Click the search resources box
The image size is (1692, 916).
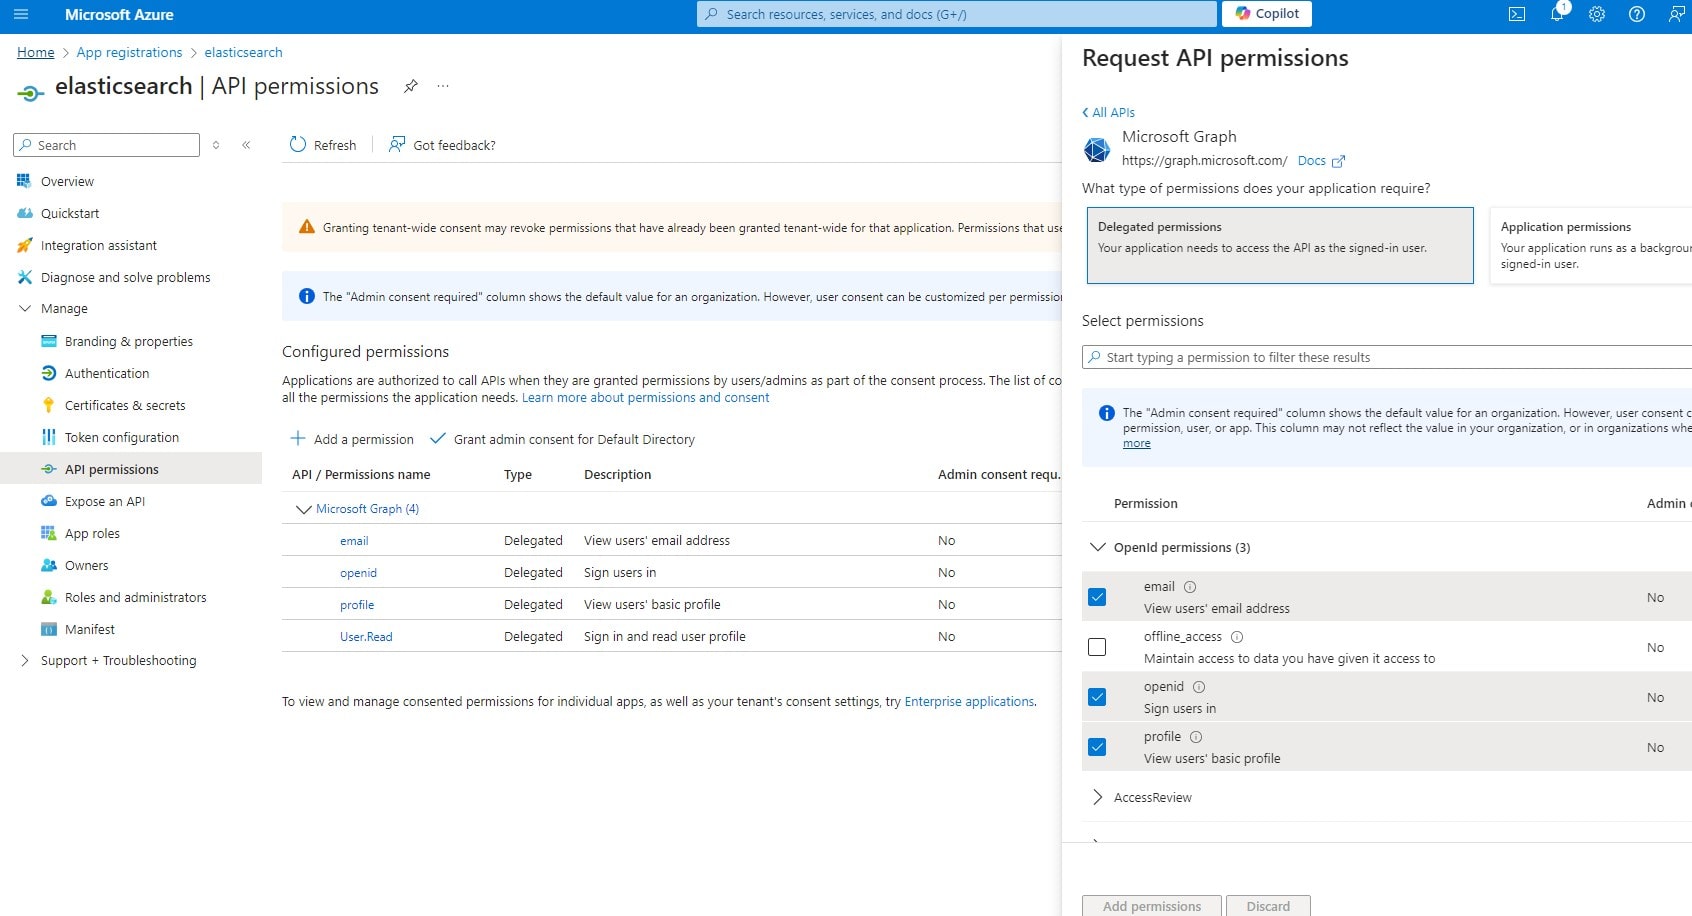(x=957, y=14)
